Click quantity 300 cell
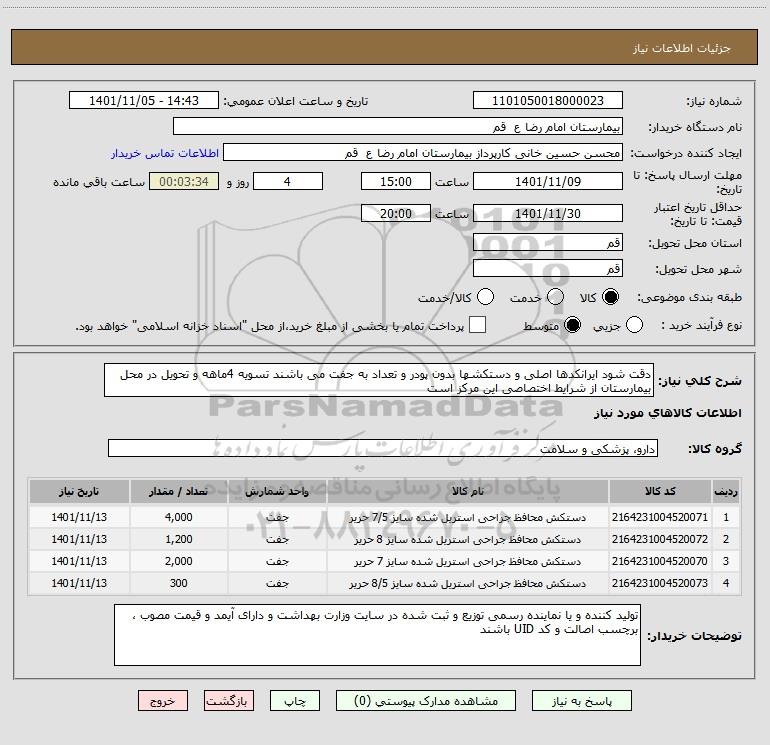Screen dimensions: 770x745 click(179, 583)
